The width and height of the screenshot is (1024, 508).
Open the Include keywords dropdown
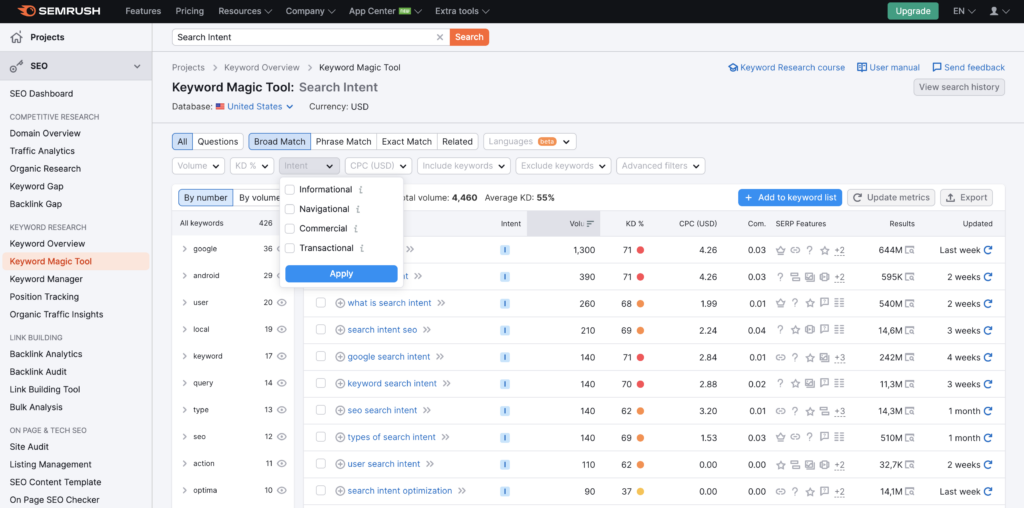(464, 166)
